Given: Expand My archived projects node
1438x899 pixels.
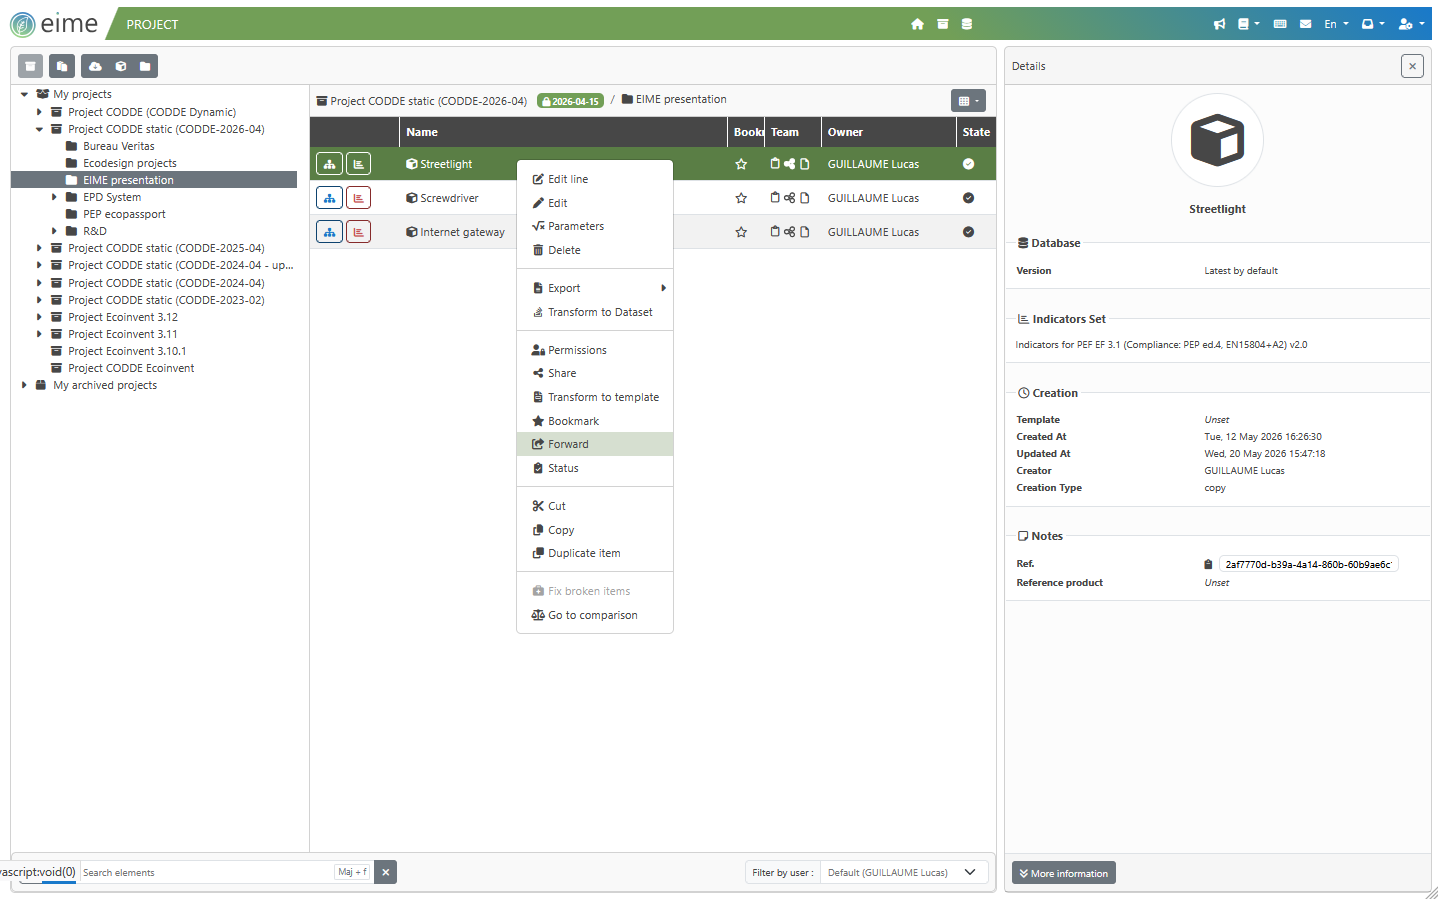Looking at the screenshot, I should [24, 385].
